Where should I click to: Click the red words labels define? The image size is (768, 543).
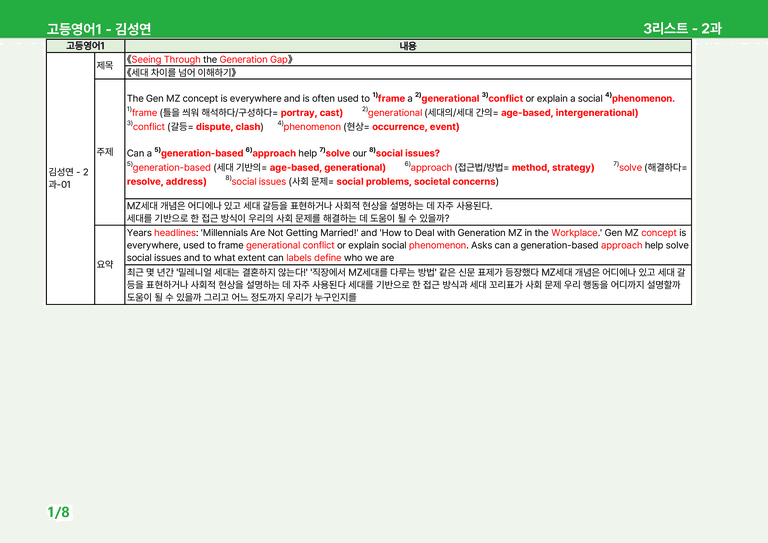pyautogui.click(x=313, y=258)
